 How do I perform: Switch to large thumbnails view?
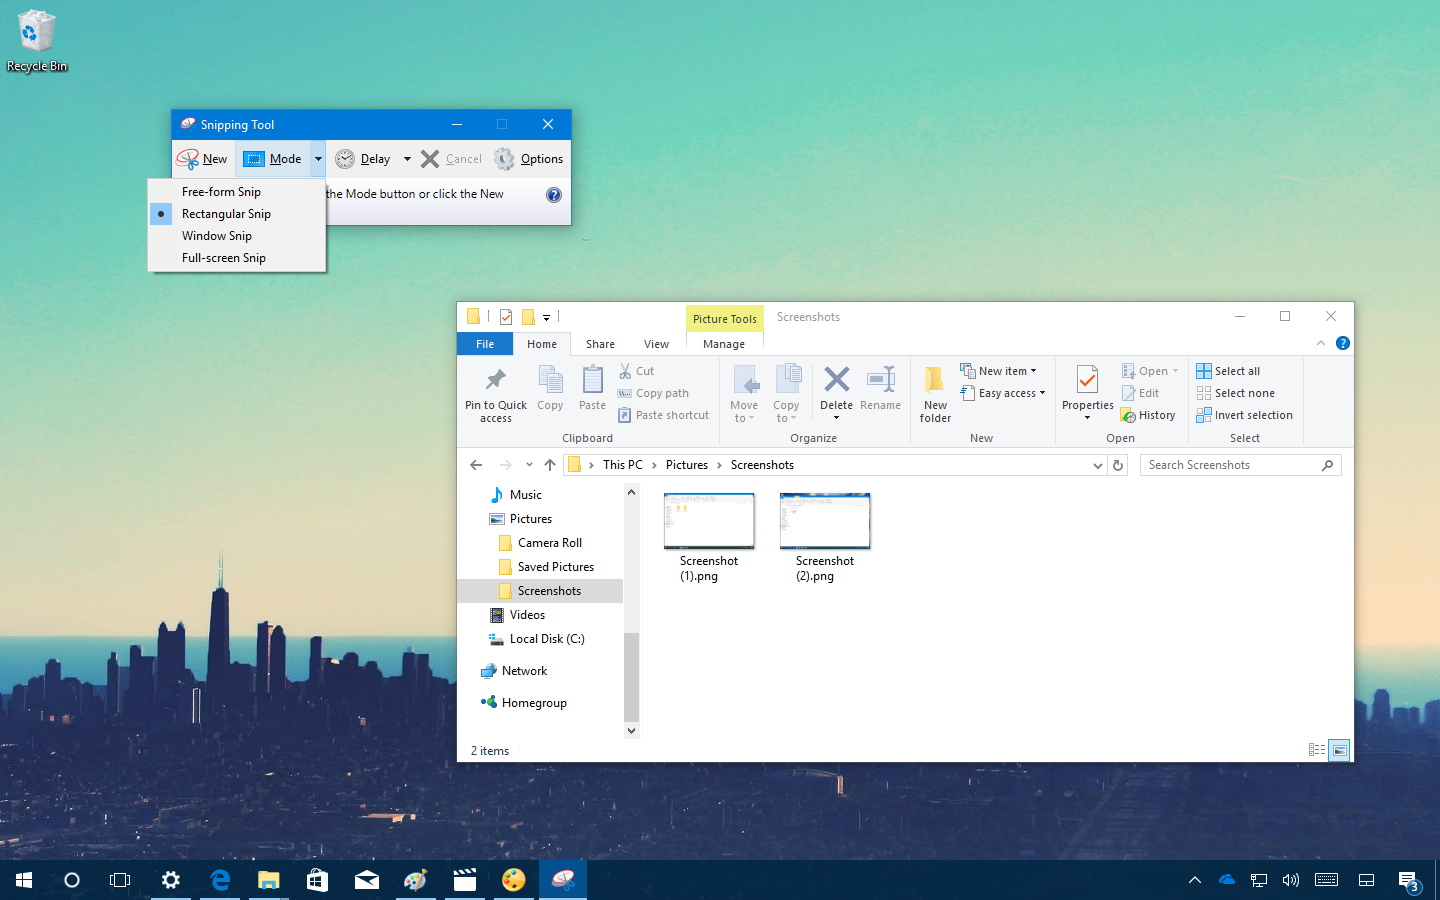(x=1337, y=749)
